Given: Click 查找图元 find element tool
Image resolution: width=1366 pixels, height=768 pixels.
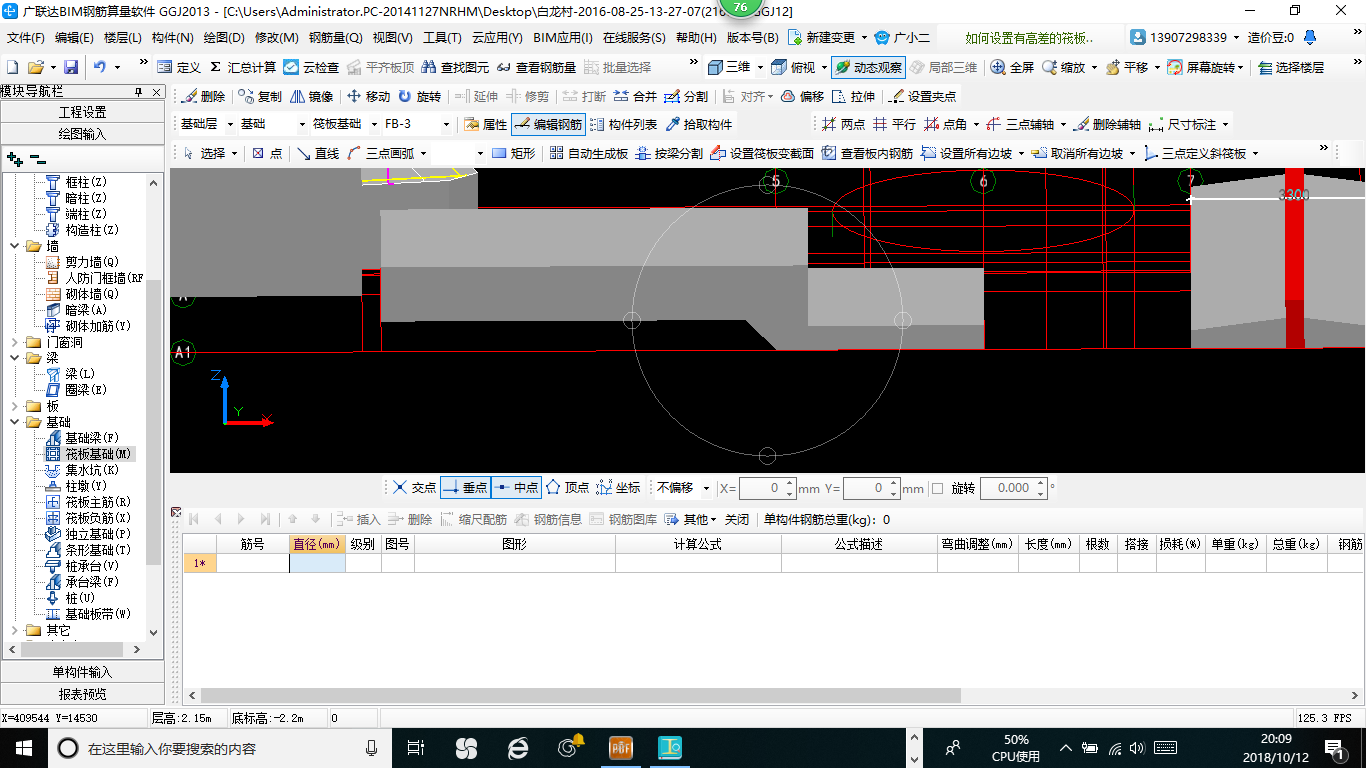Looking at the screenshot, I should (x=456, y=67).
